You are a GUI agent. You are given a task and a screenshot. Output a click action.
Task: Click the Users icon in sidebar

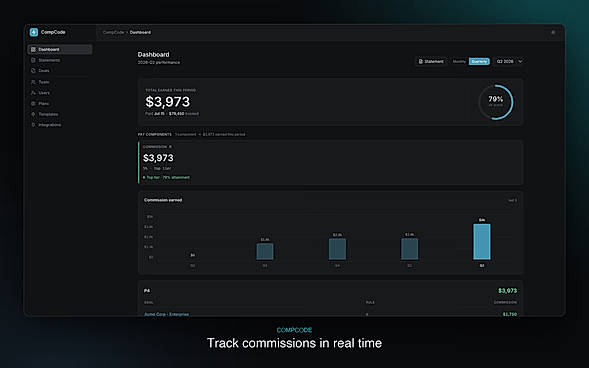[33, 93]
